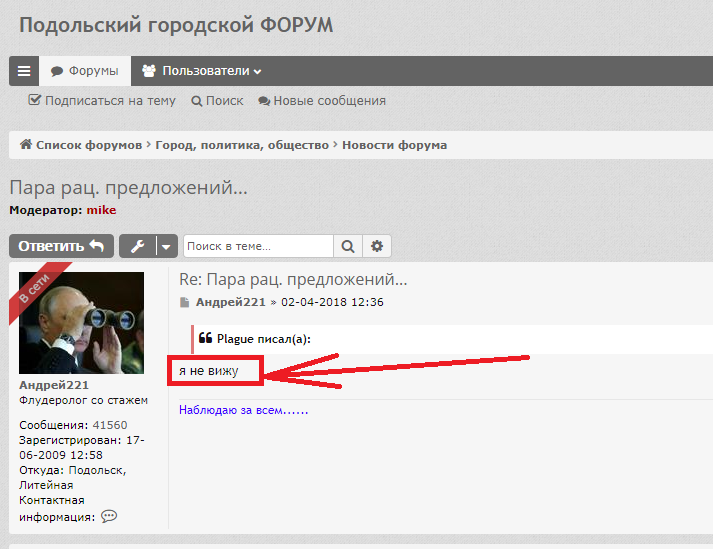Viewport: 713px width, 549px height.
Task: Click home icon in forum list breadcrumb
Action: (25, 145)
